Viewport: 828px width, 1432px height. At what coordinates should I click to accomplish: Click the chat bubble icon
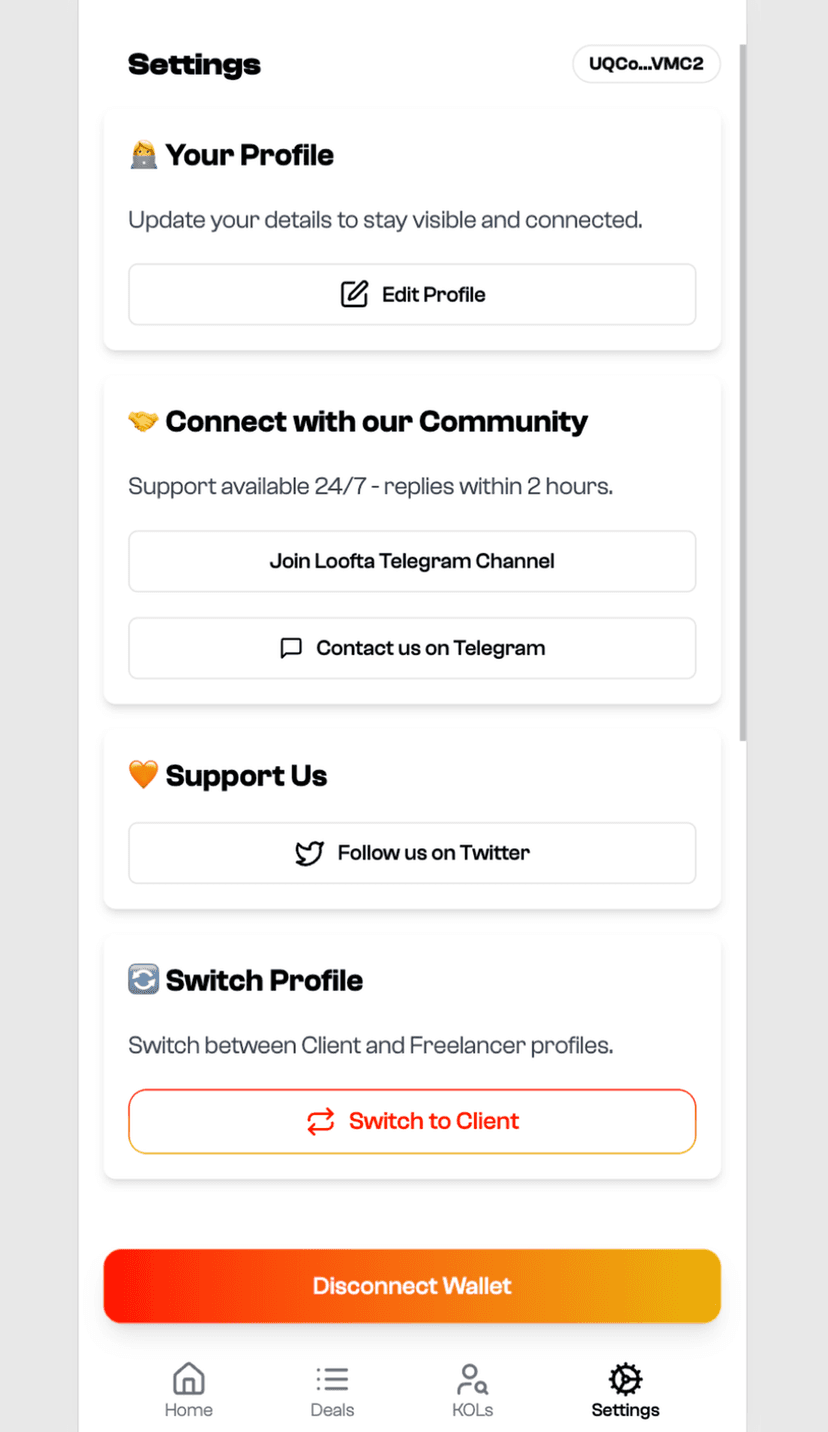pyautogui.click(x=291, y=648)
